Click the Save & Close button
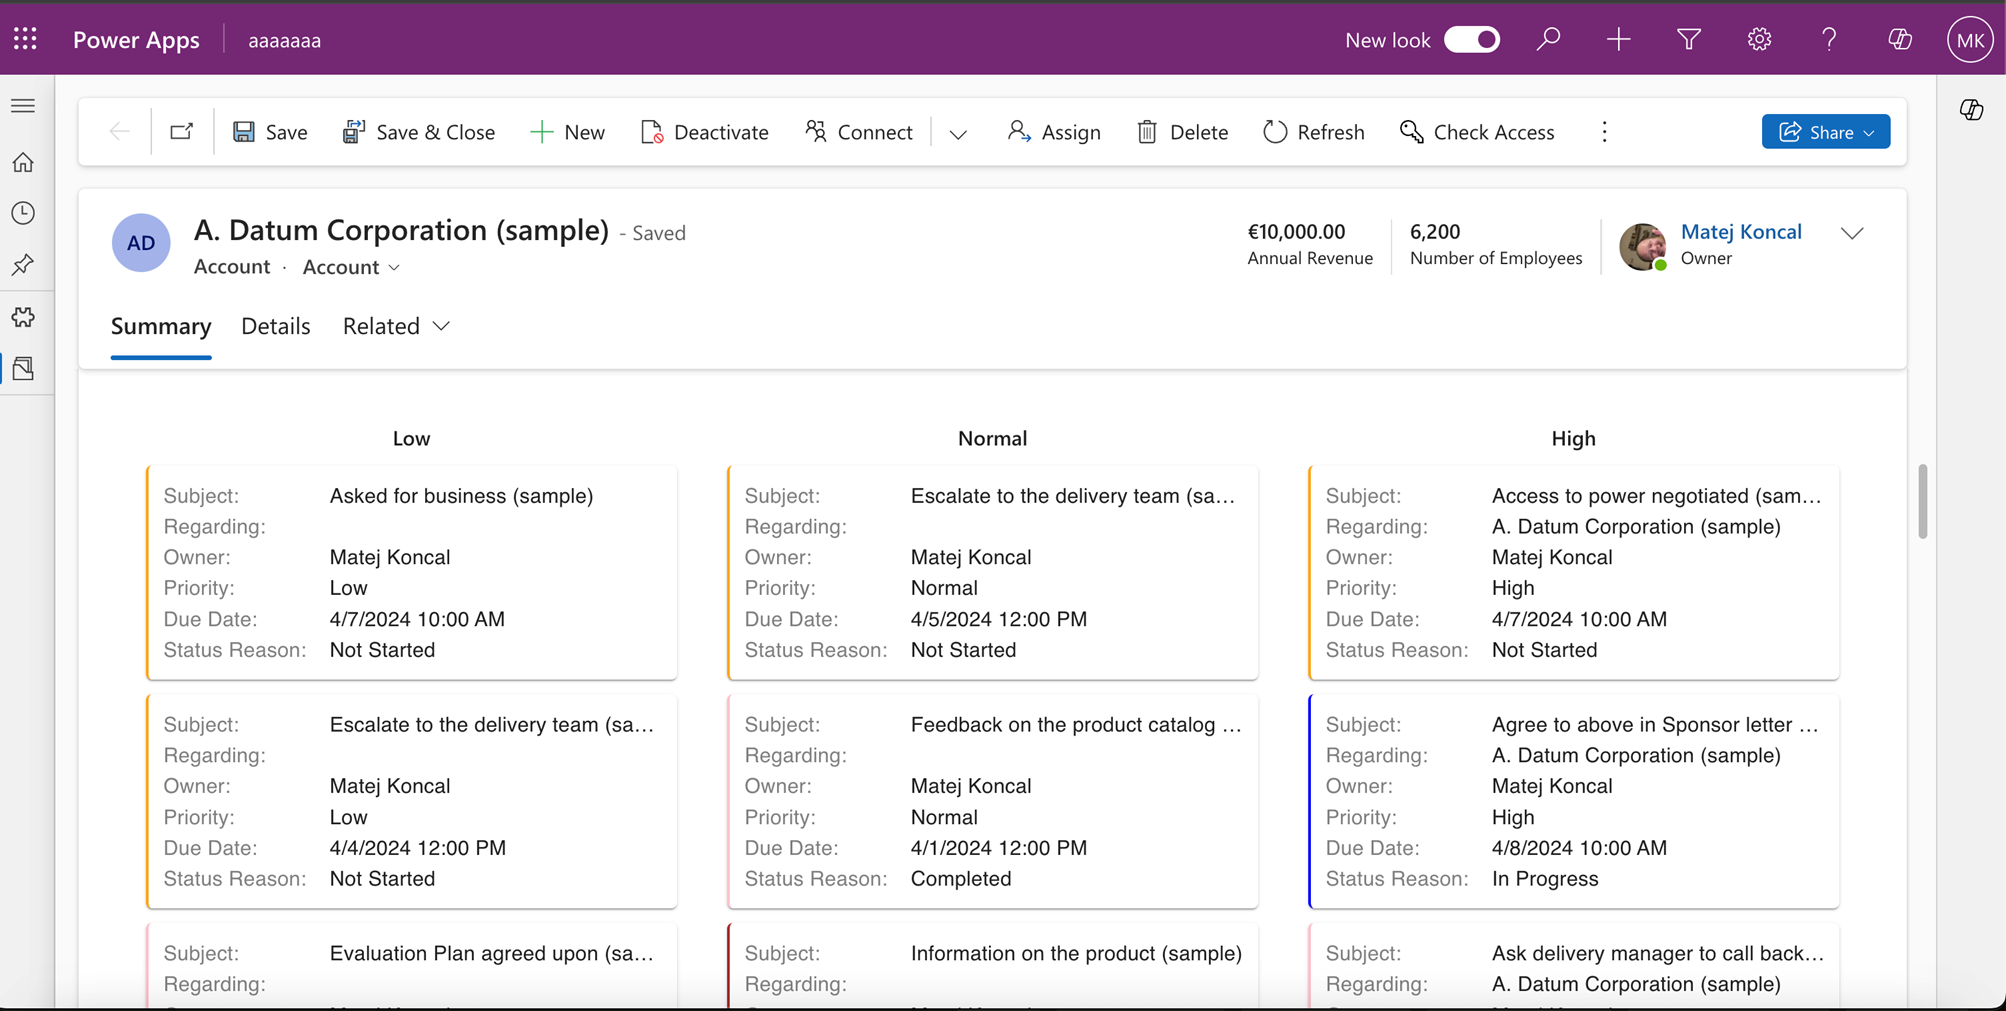 (x=419, y=132)
